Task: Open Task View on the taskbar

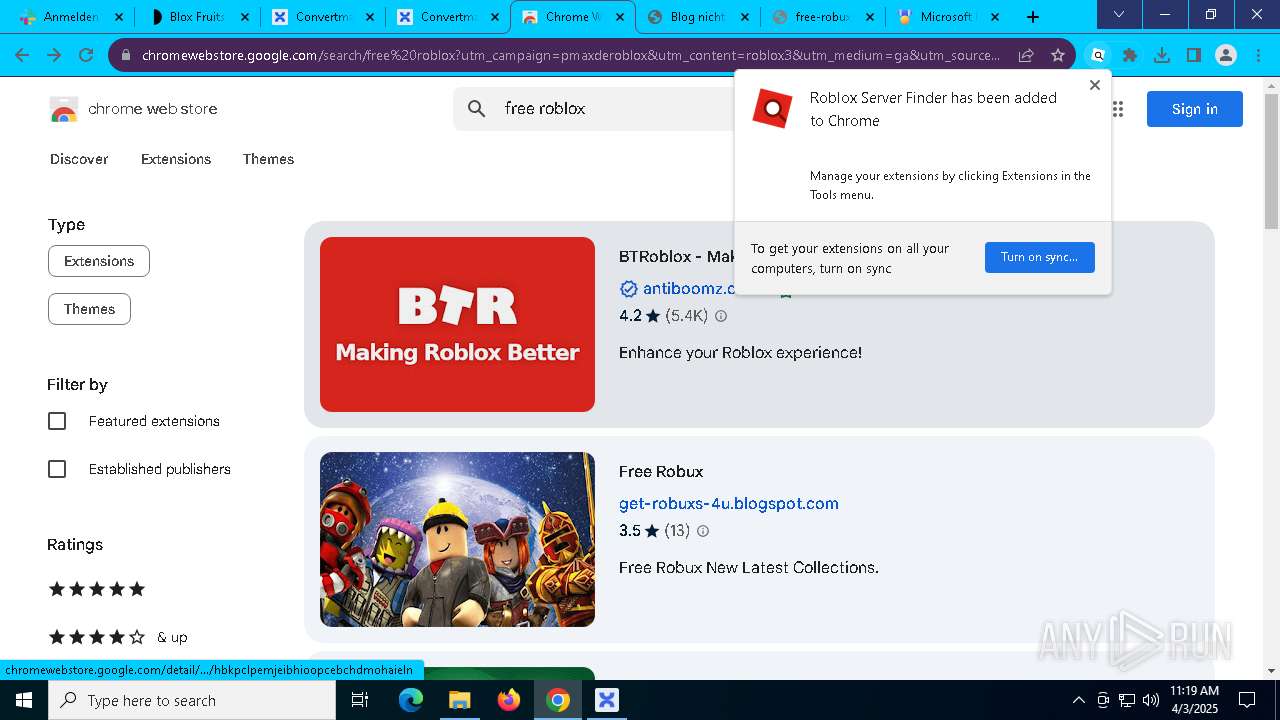Action: [360, 700]
